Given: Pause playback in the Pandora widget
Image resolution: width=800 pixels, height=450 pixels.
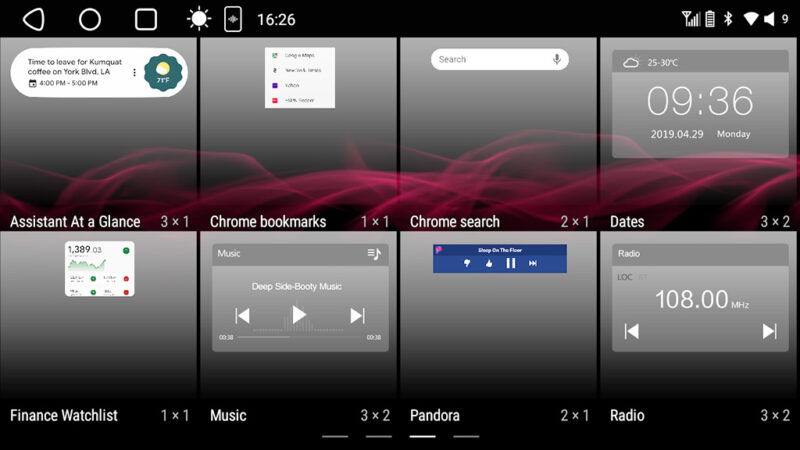Looking at the screenshot, I should [x=511, y=263].
